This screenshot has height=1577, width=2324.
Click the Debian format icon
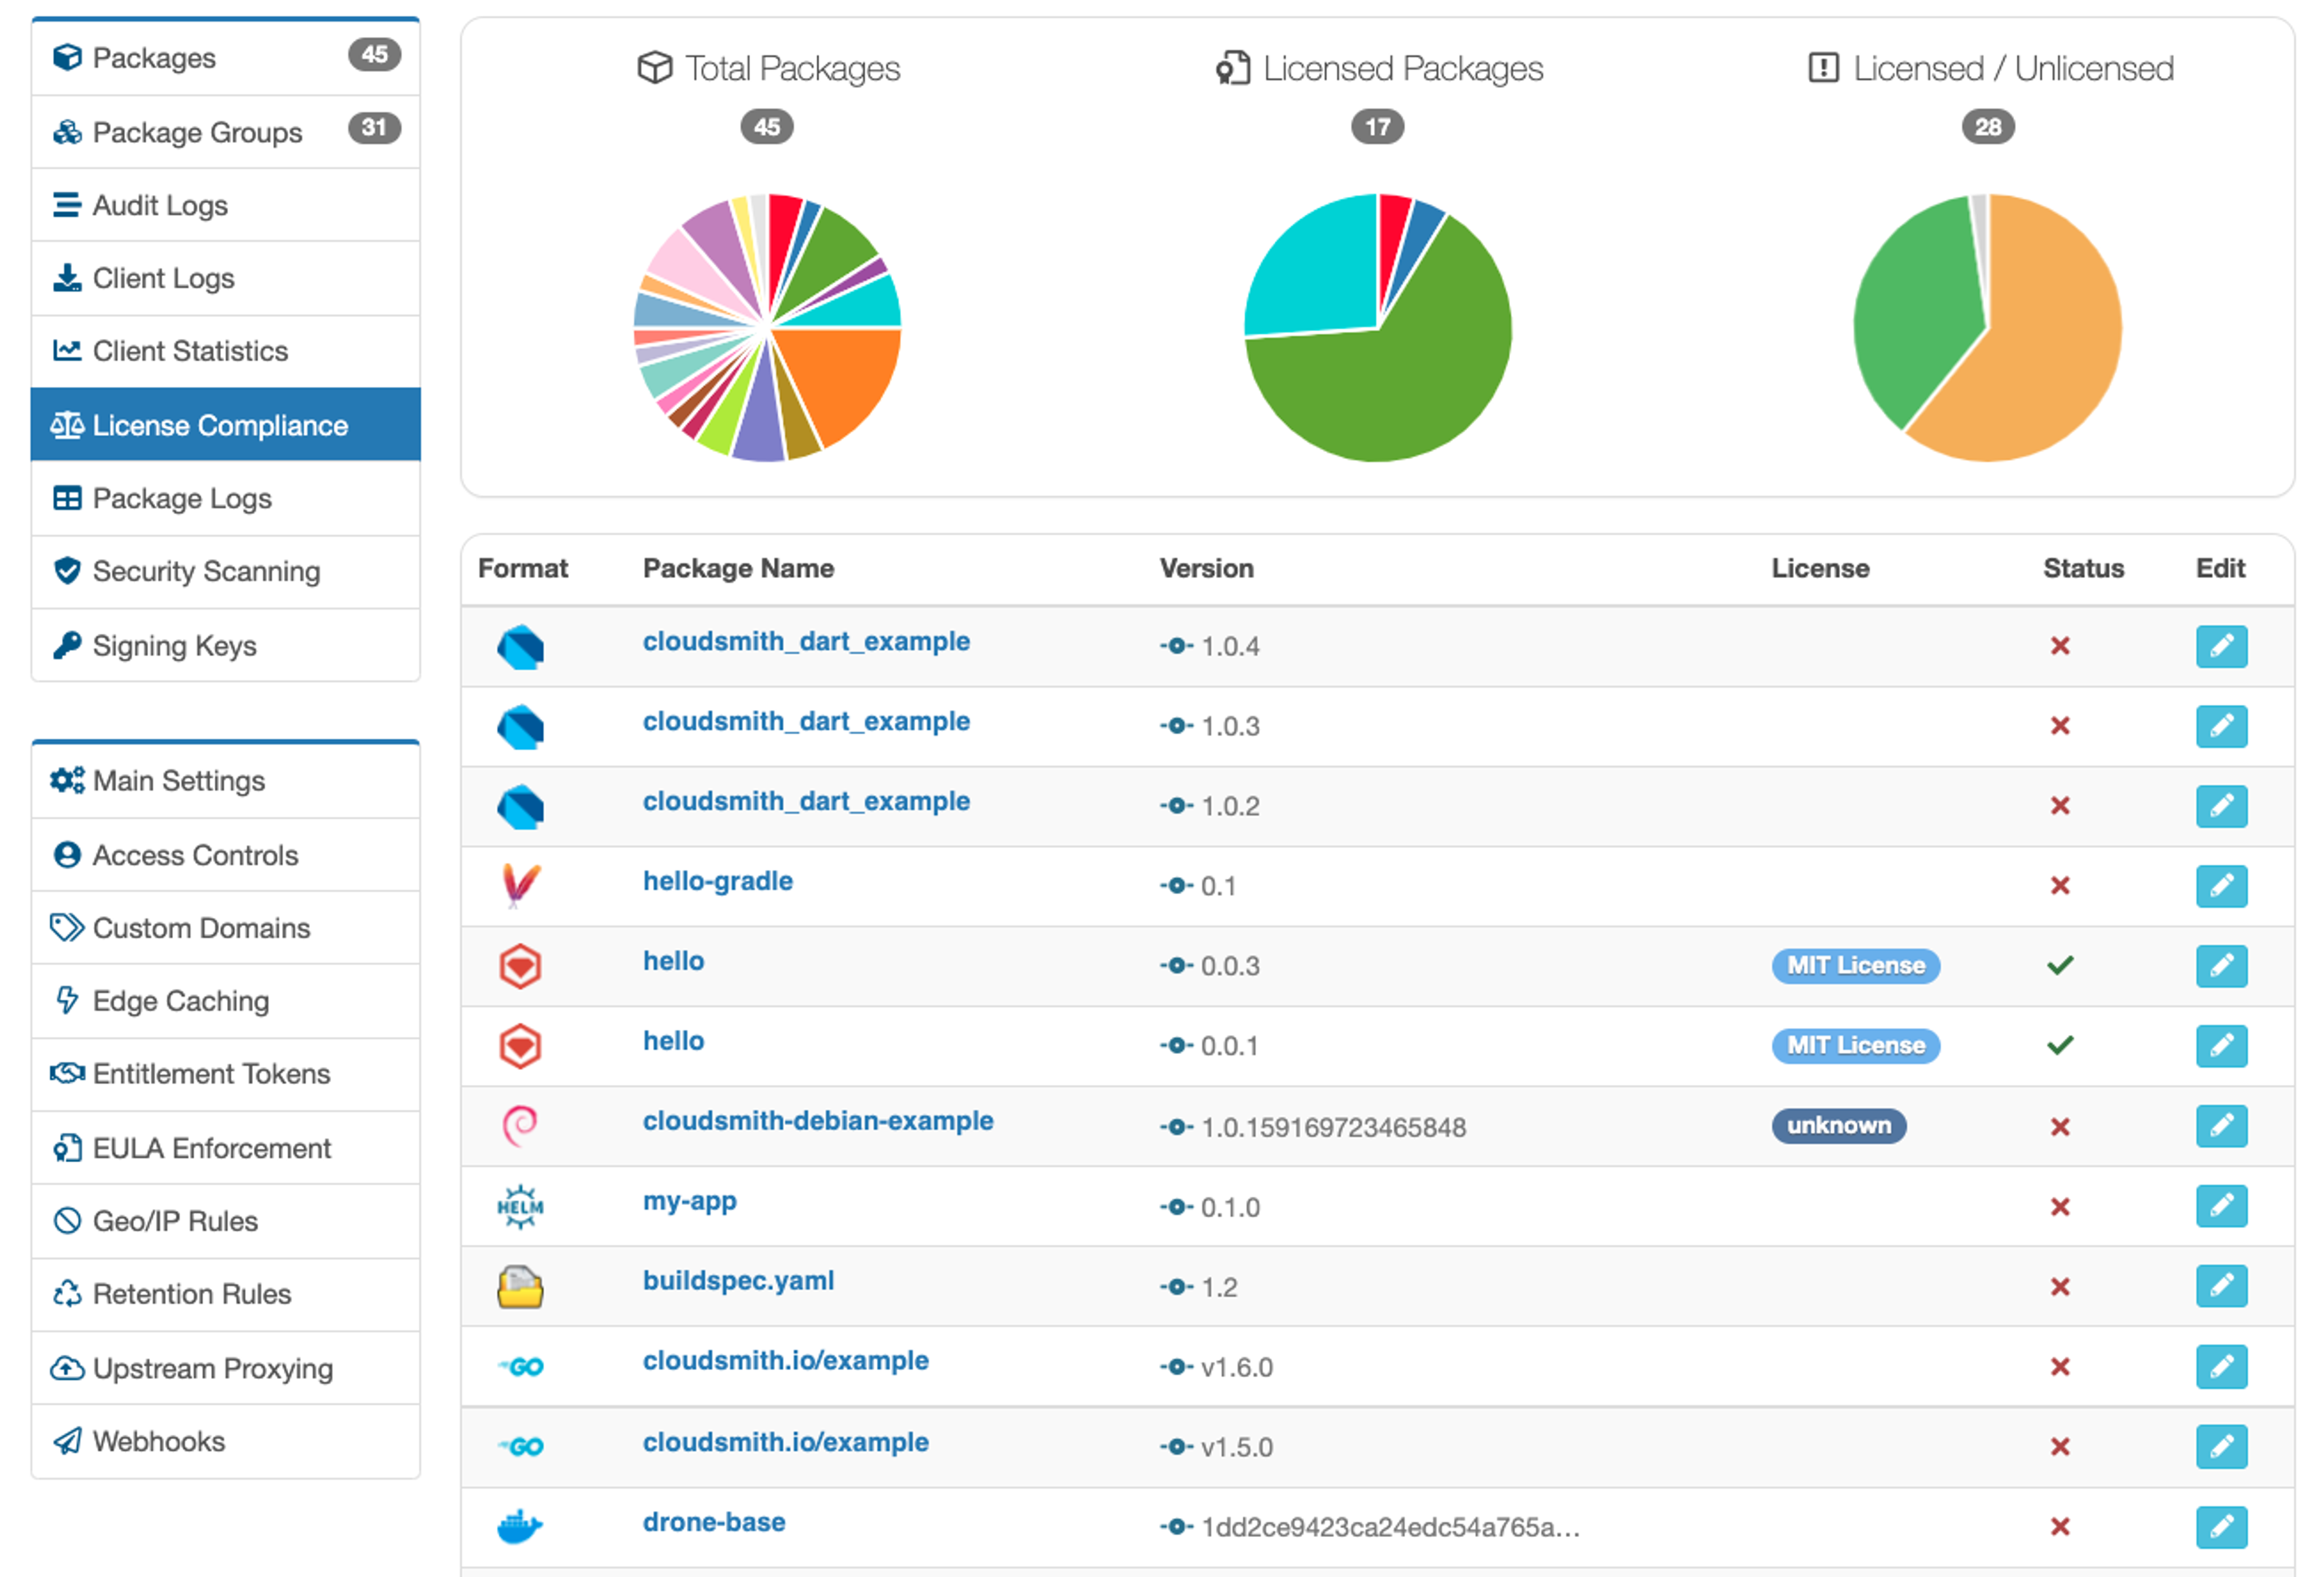click(x=520, y=1126)
